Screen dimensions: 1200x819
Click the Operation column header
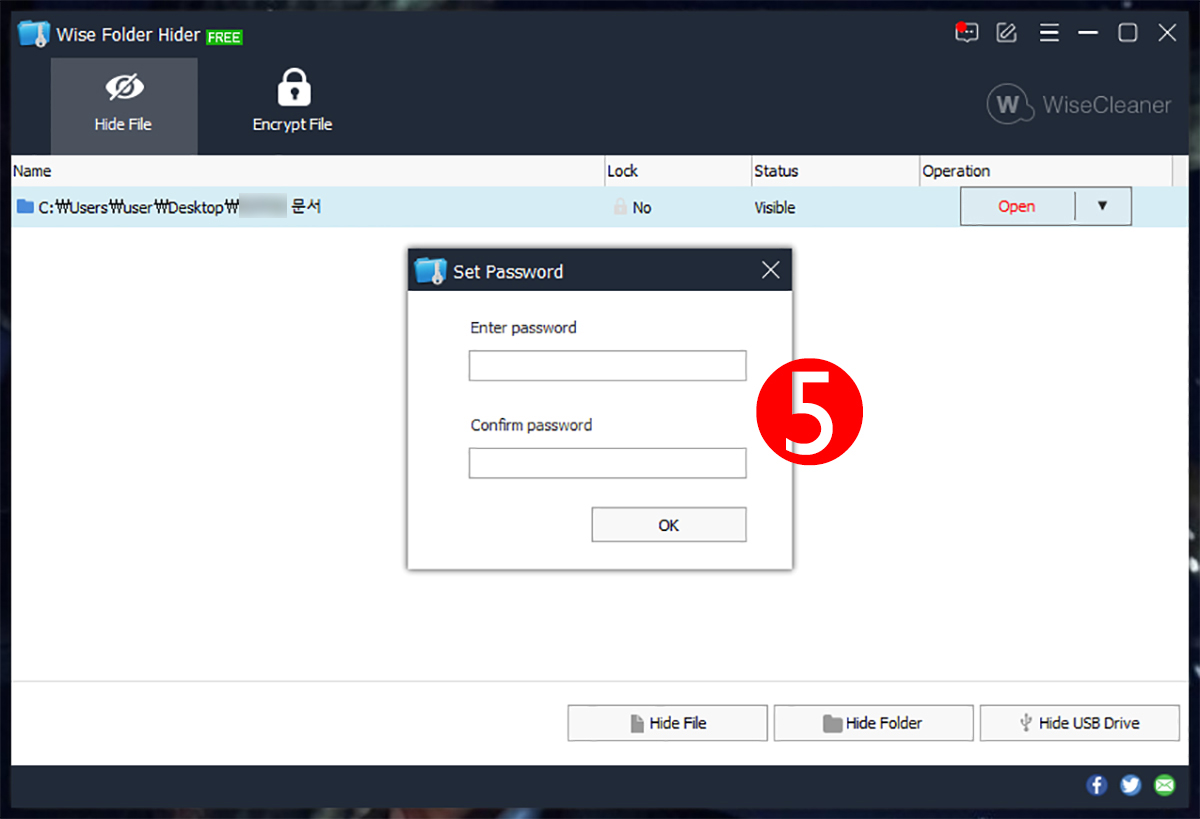(1046, 171)
